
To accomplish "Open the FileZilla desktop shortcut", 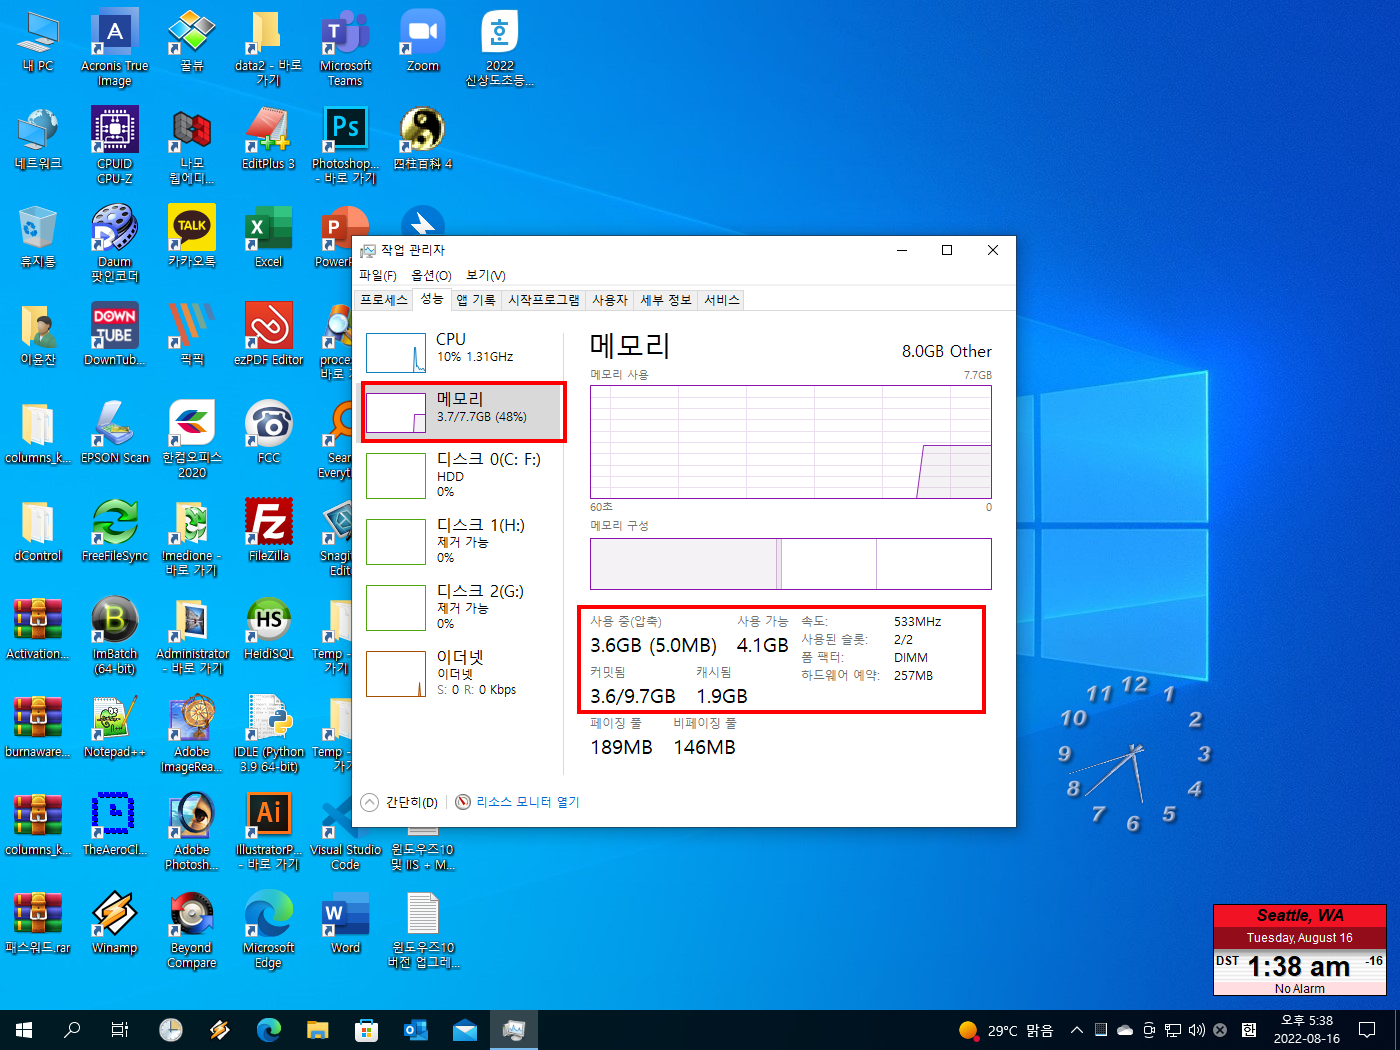I will (x=268, y=532).
